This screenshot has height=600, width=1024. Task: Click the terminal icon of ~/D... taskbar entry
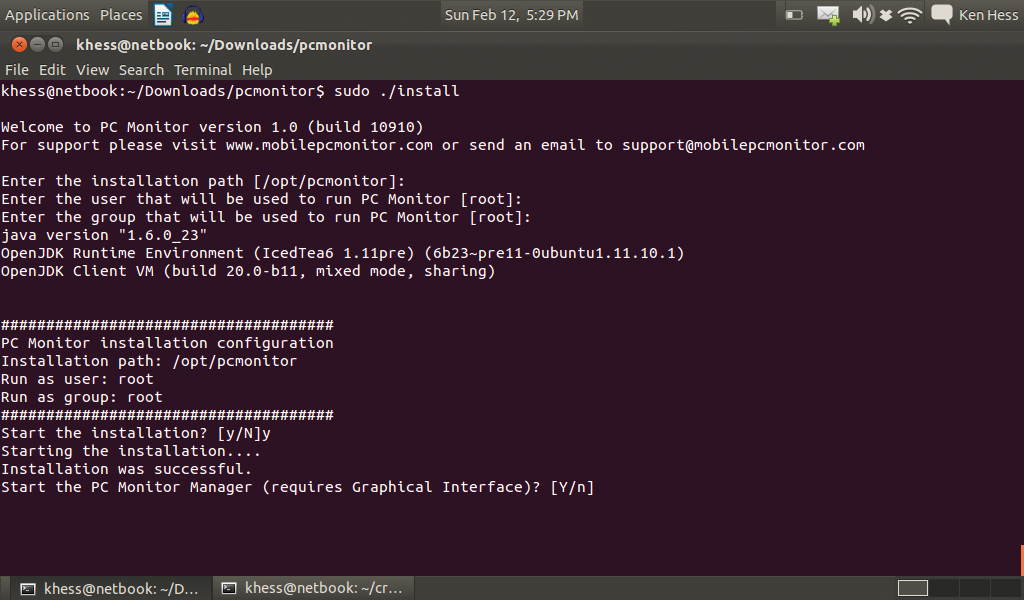(x=27, y=589)
